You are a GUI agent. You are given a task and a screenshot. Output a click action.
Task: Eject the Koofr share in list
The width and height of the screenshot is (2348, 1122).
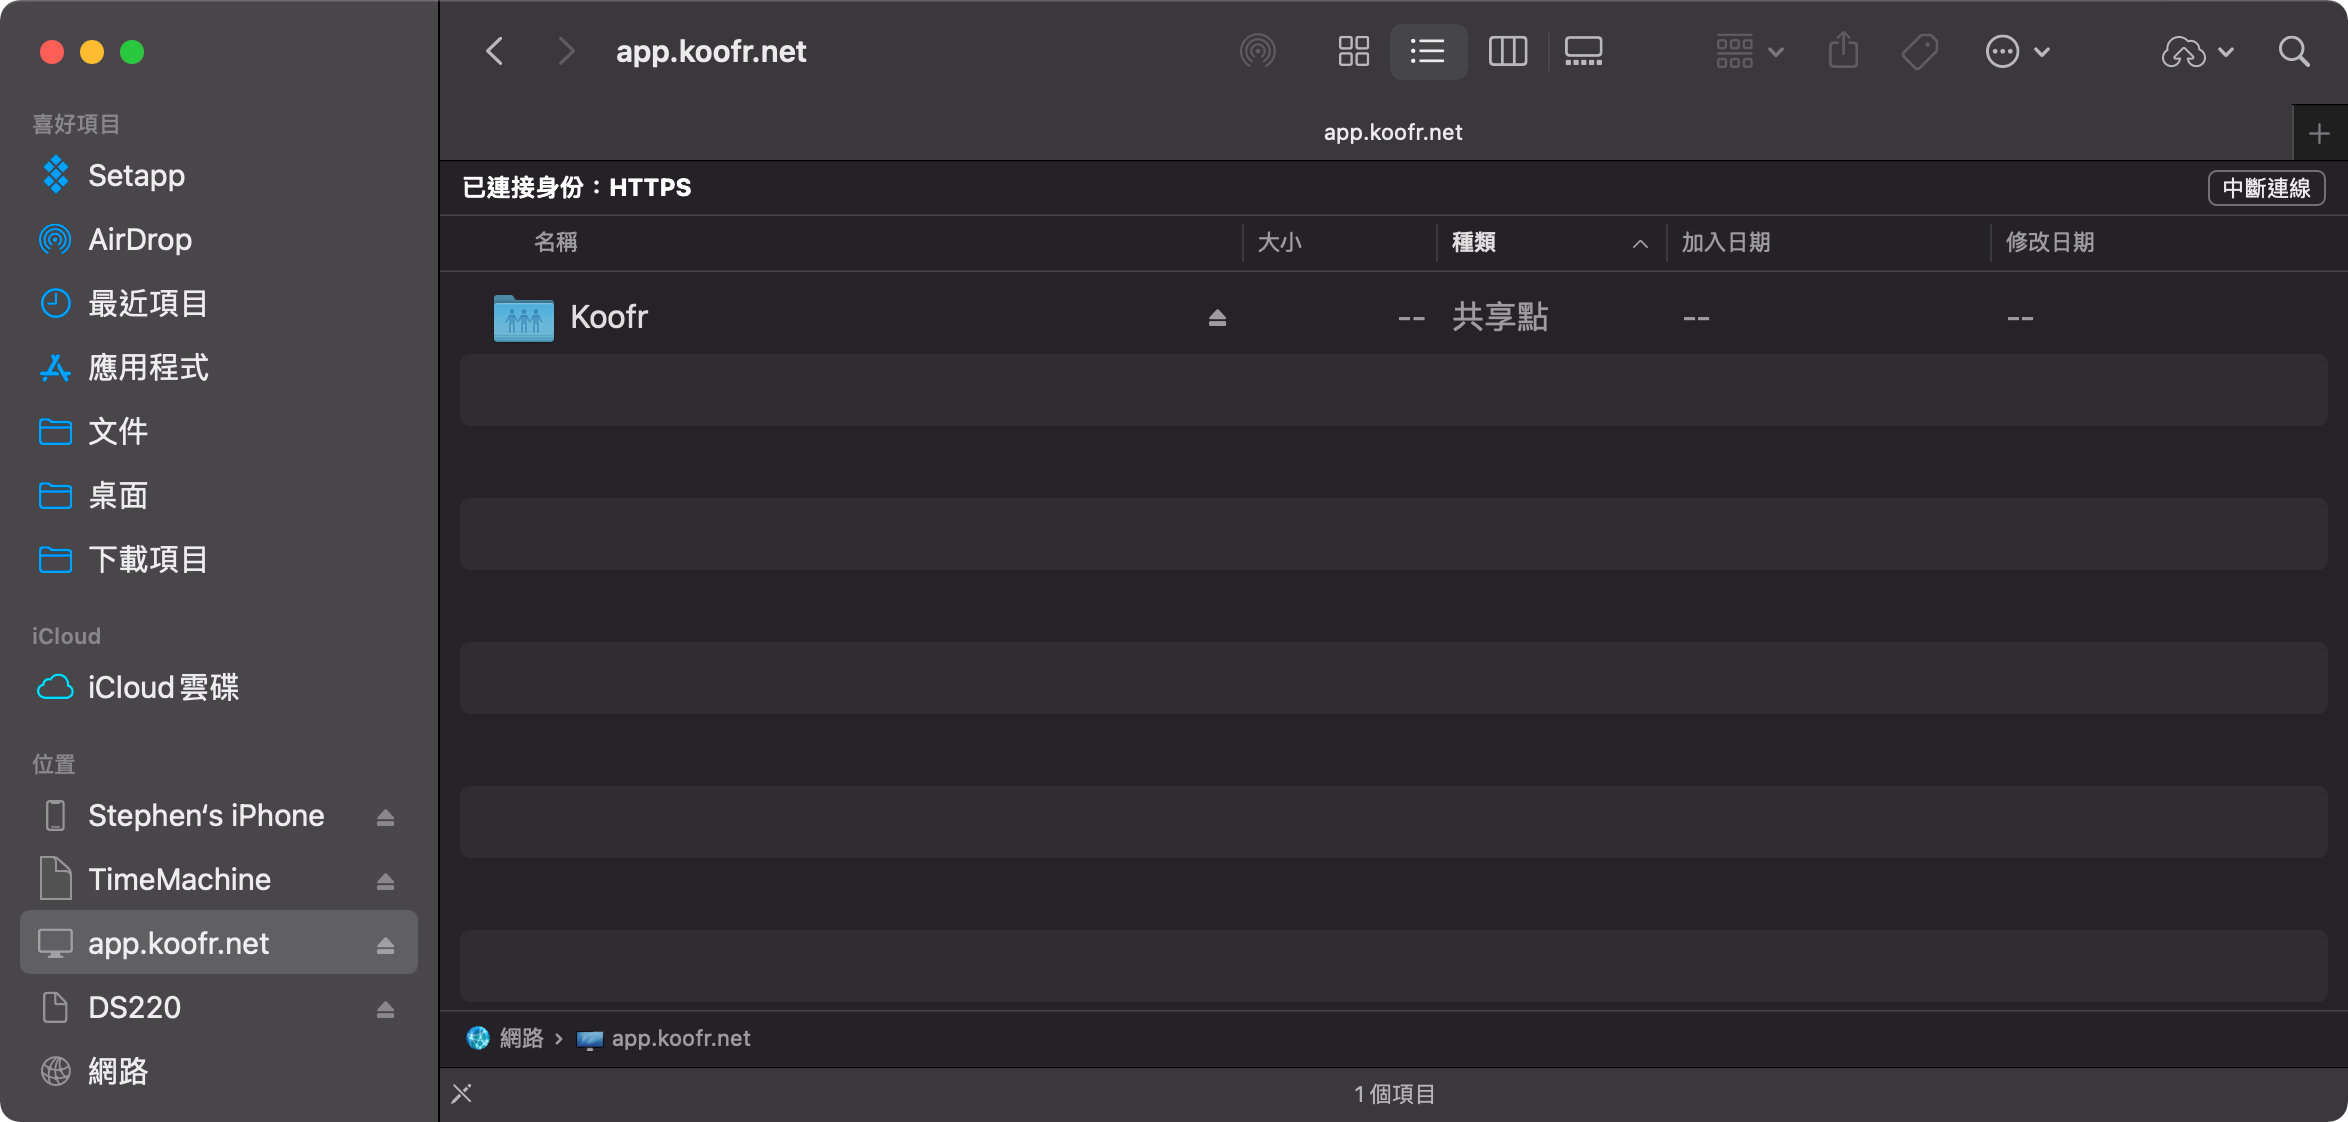point(1217,318)
